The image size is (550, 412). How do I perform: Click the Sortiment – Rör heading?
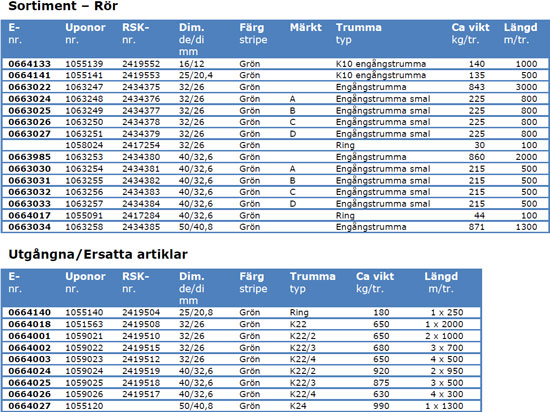tap(63, 6)
